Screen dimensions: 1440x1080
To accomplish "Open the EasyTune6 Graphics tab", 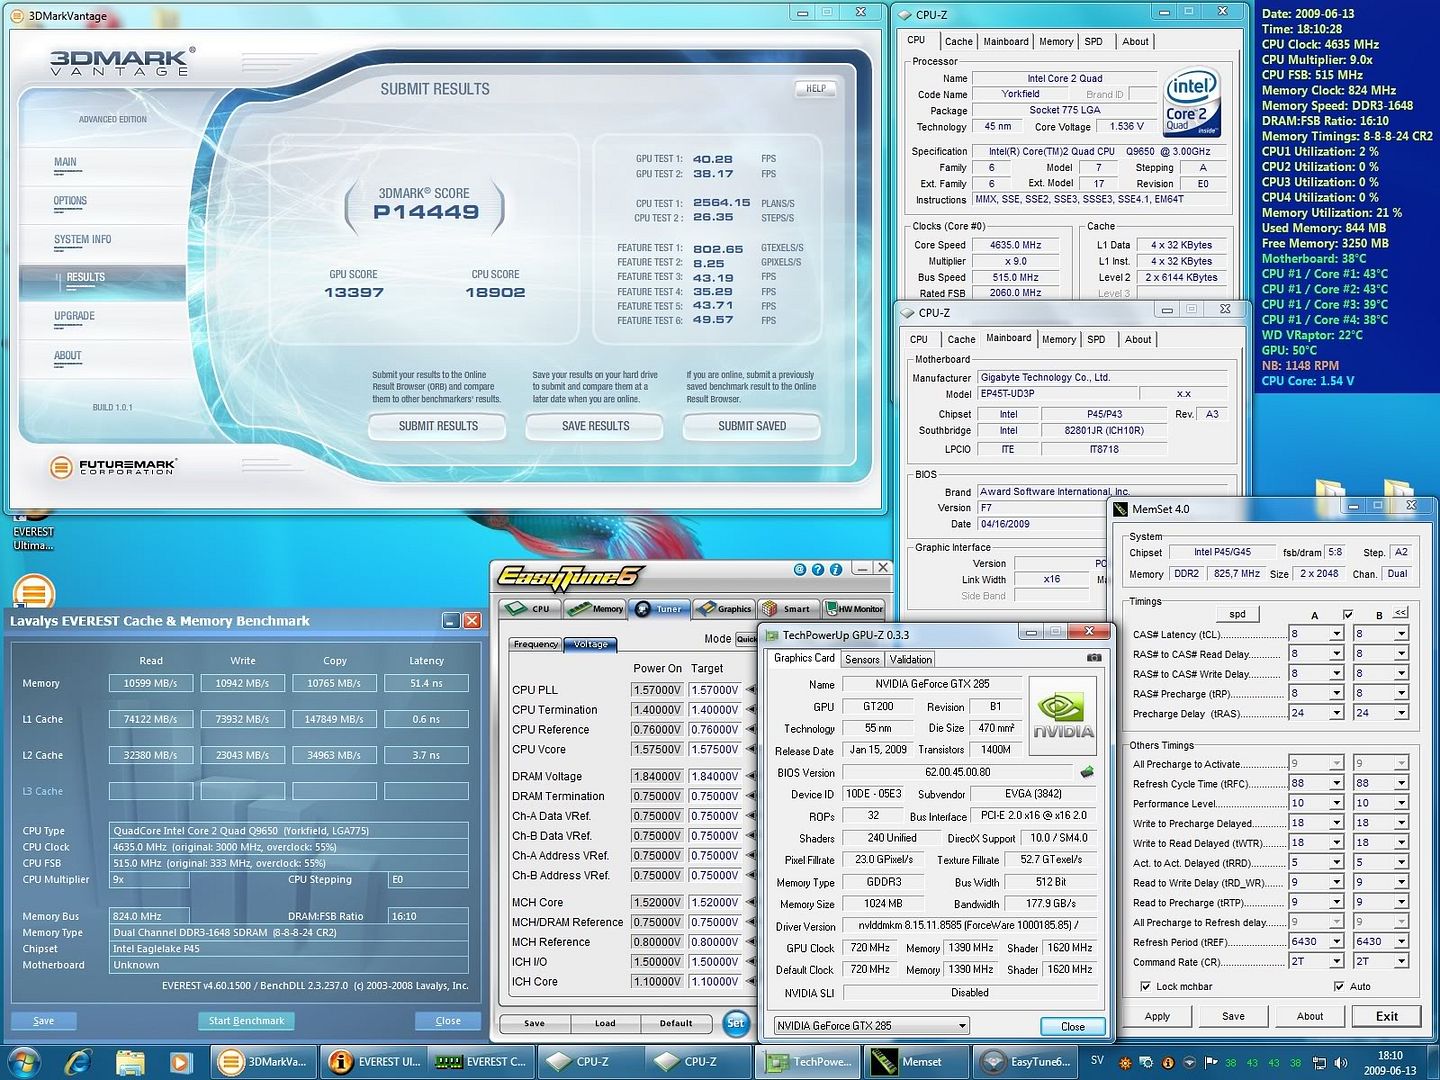I will 724,608.
